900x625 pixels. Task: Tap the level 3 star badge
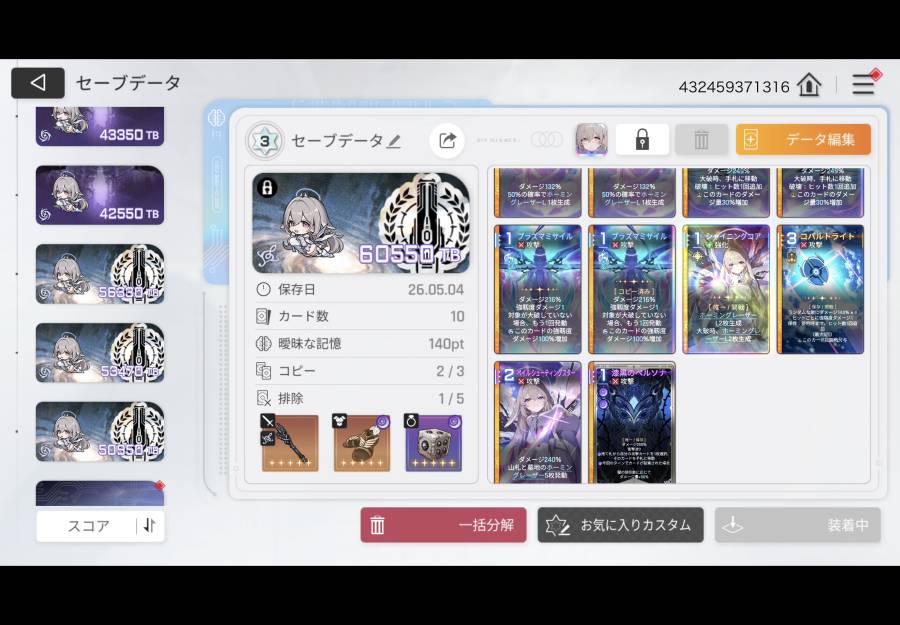(265, 141)
